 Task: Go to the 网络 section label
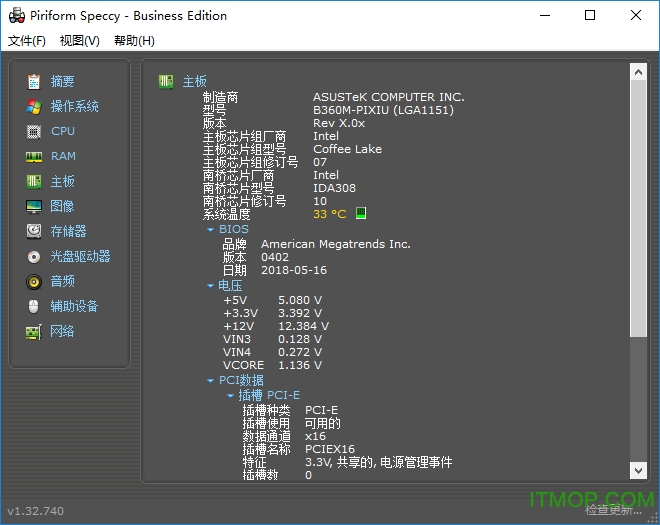(x=62, y=331)
